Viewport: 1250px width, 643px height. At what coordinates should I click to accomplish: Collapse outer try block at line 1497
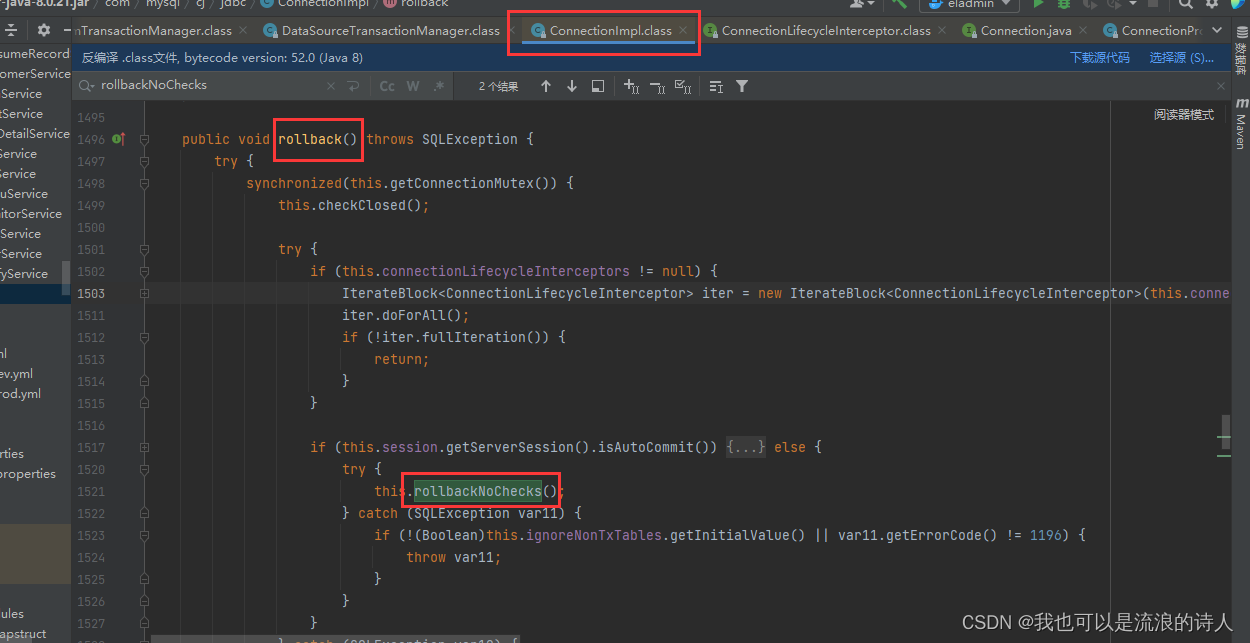145,161
